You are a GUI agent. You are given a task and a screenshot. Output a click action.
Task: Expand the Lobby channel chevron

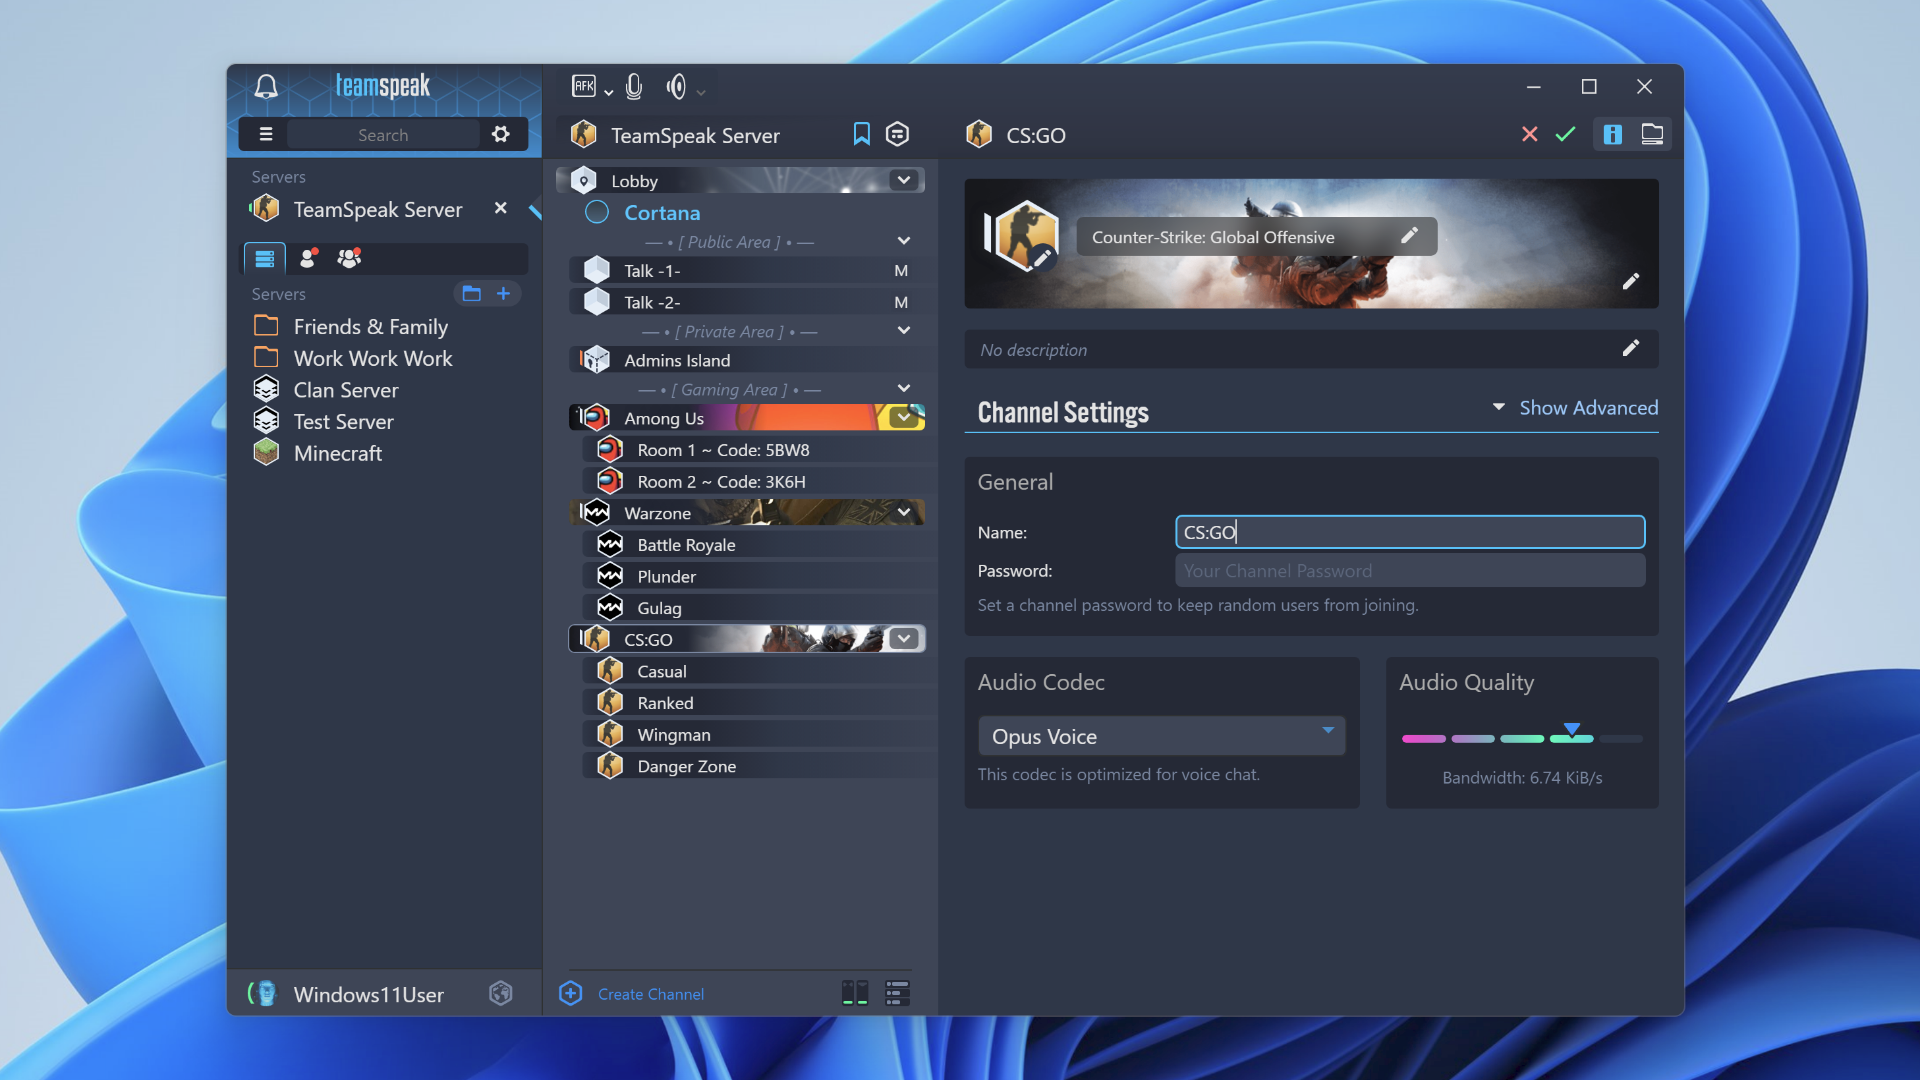click(x=903, y=180)
